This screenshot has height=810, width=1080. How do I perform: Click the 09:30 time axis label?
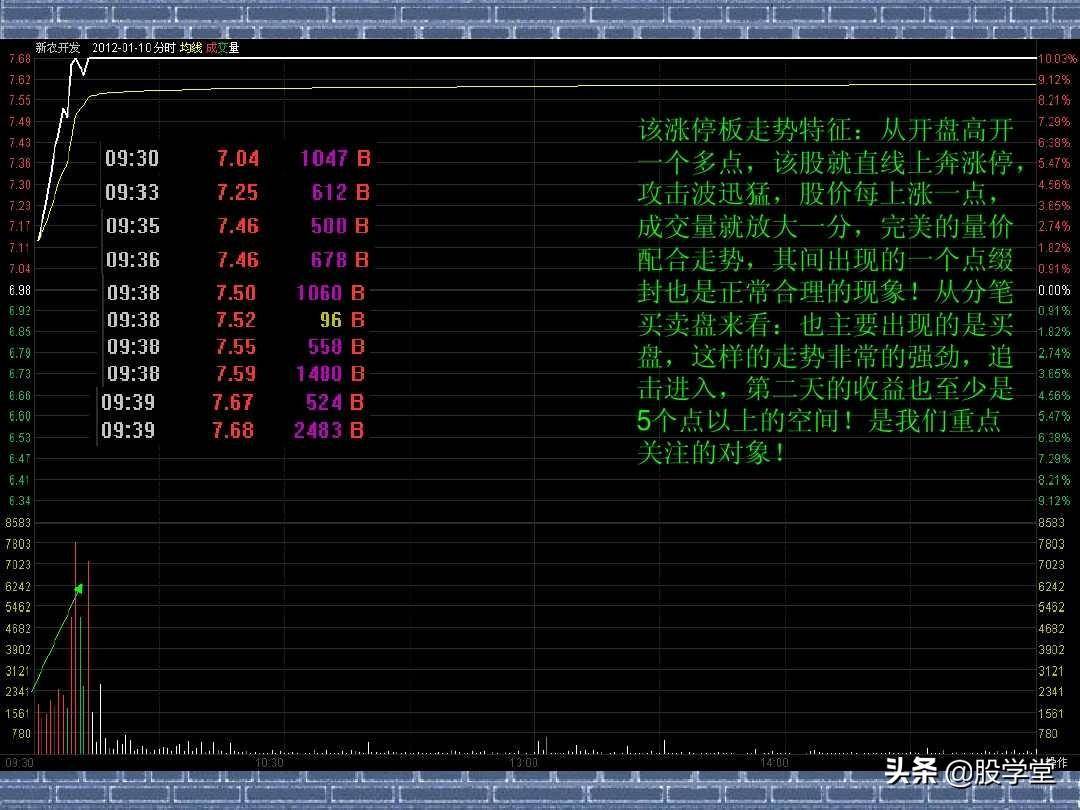pos(19,762)
